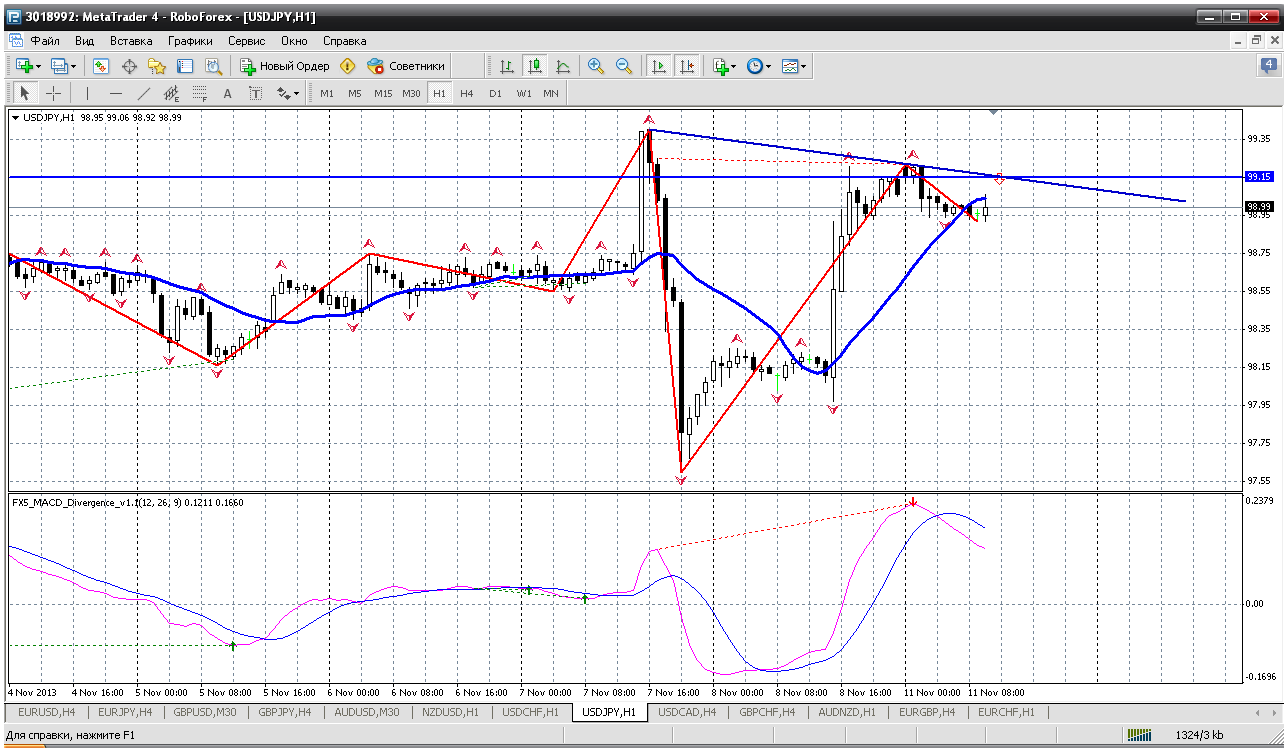Toggle chart Auto Scroll
This screenshot has width=1288, height=748.
(658, 66)
